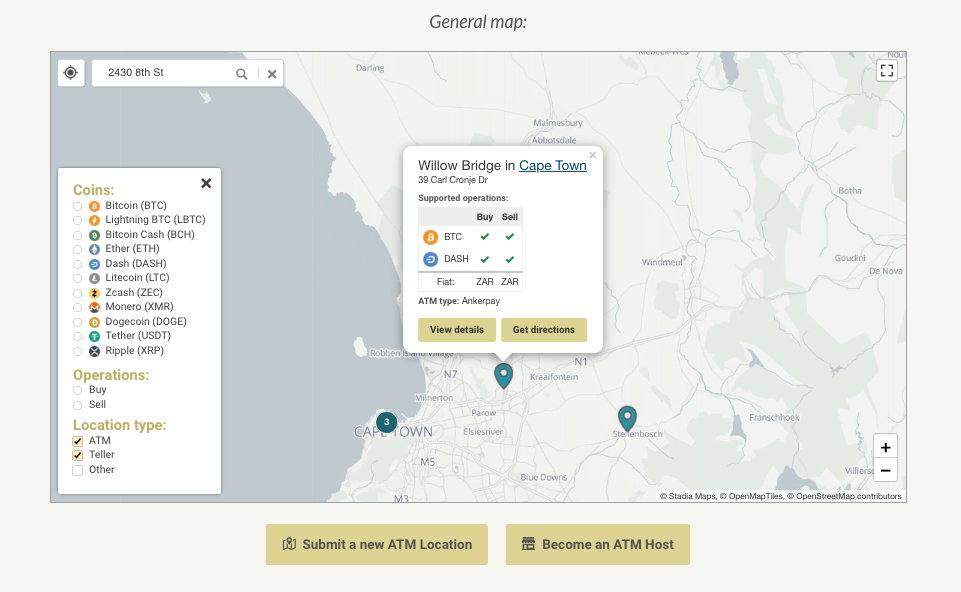
Task: Open the OpenMapTiles attribution link
Action: tap(756, 496)
